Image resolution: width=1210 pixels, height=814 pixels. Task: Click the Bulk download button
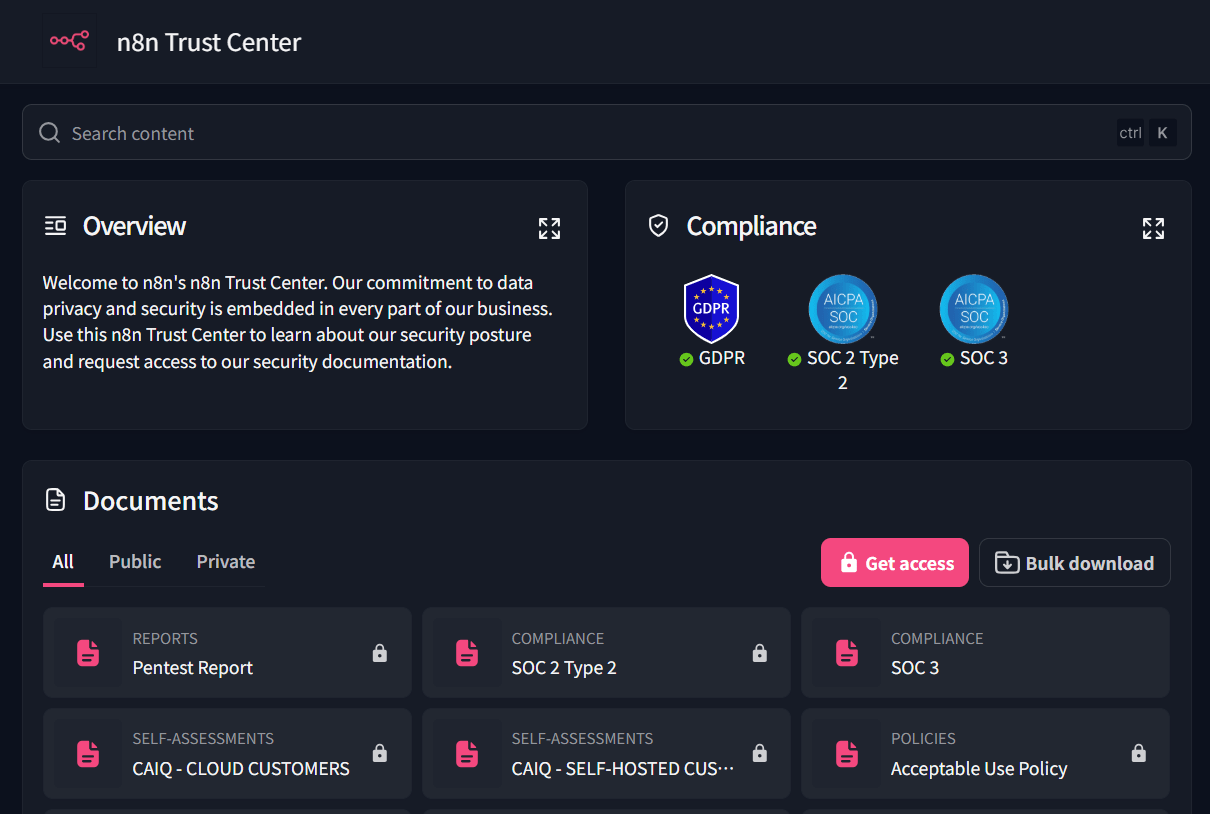1074,563
